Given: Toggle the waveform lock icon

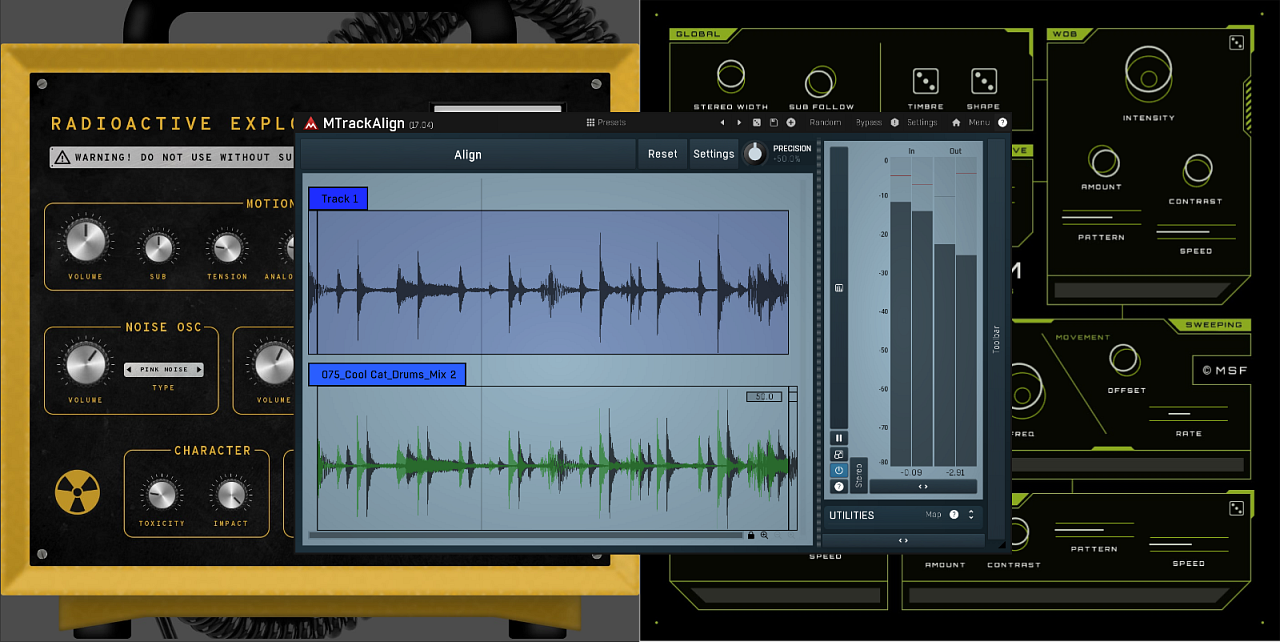Looking at the screenshot, I should (x=751, y=536).
